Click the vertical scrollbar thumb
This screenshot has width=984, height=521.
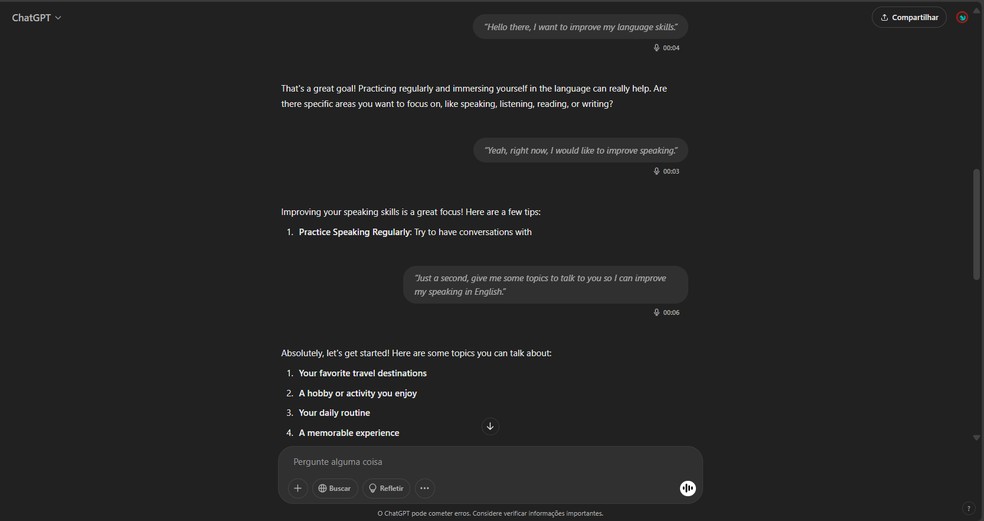pyautogui.click(x=977, y=224)
